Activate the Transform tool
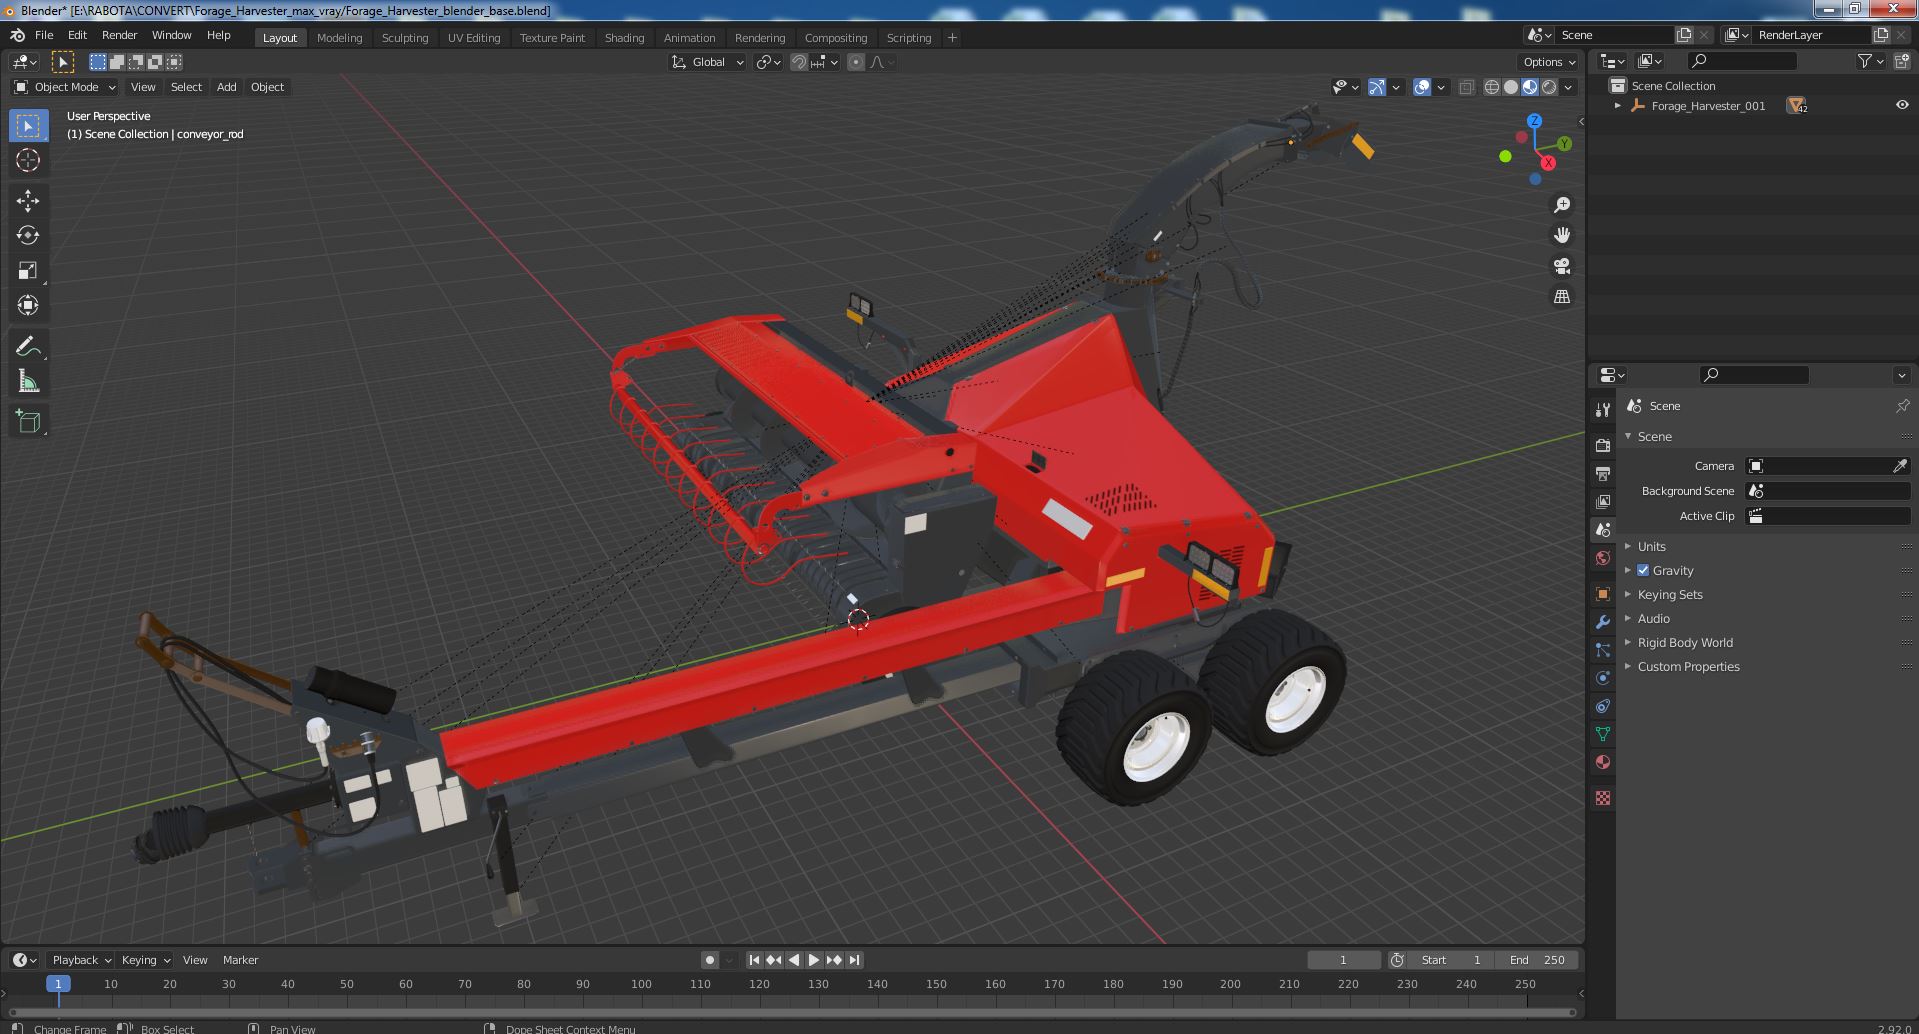Screen dimensions: 1919x1034 pyautogui.click(x=28, y=305)
